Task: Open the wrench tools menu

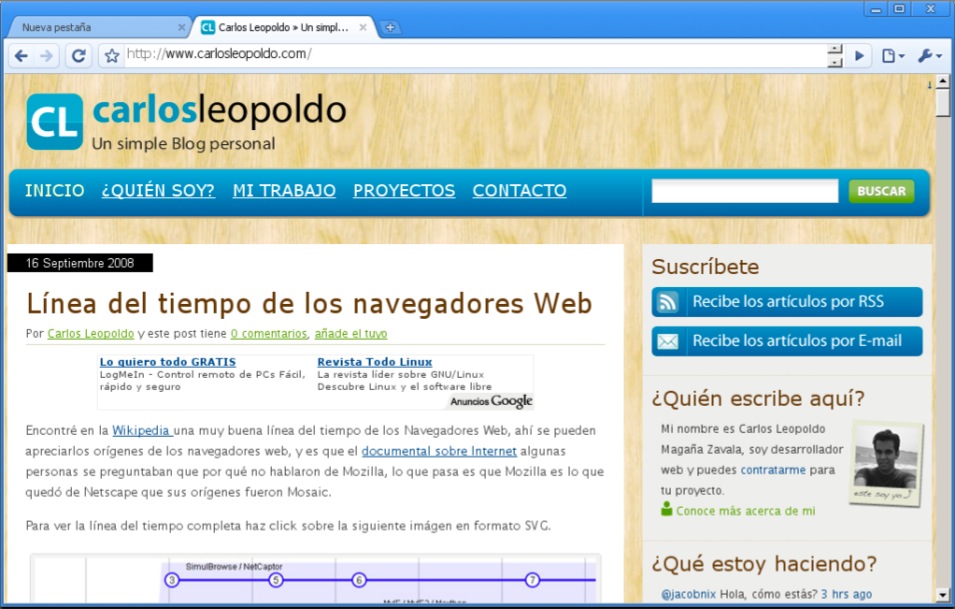Action: tap(929, 56)
